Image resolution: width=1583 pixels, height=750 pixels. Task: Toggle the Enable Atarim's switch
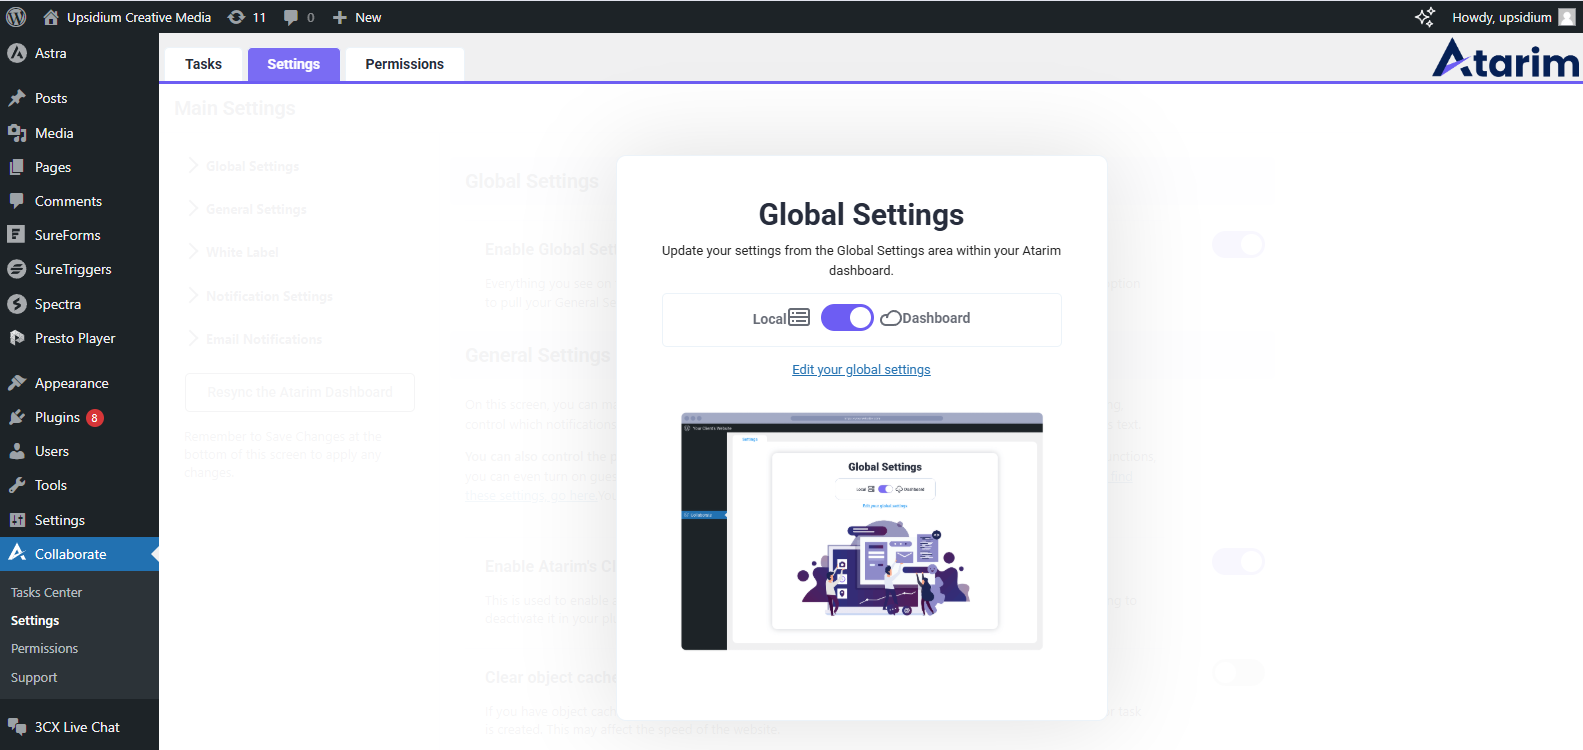click(1238, 561)
